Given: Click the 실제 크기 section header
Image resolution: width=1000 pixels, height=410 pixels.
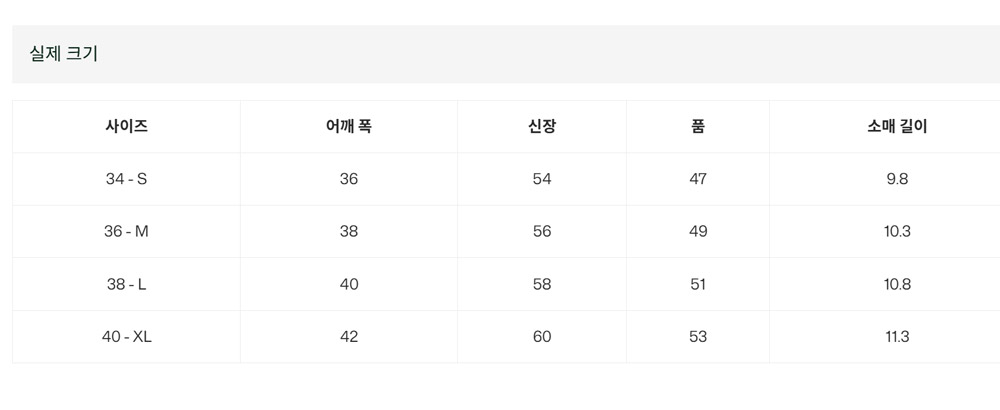Looking at the screenshot, I should 63,54.
